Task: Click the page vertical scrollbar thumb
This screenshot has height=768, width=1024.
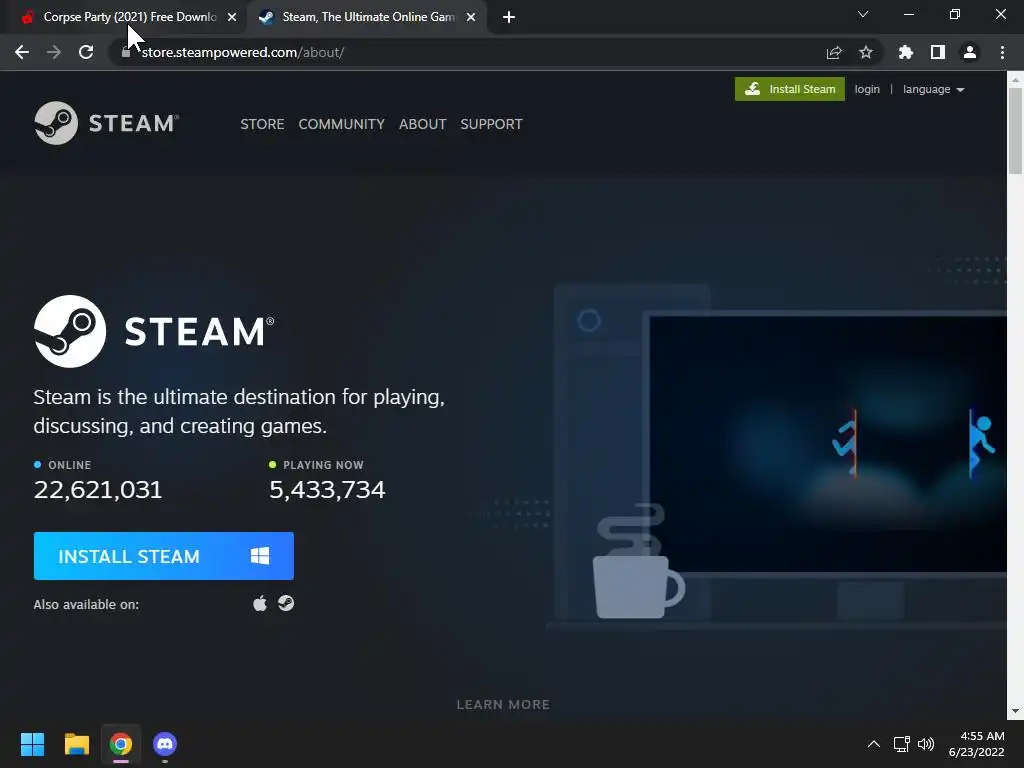Action: (x=1015, y=131)
